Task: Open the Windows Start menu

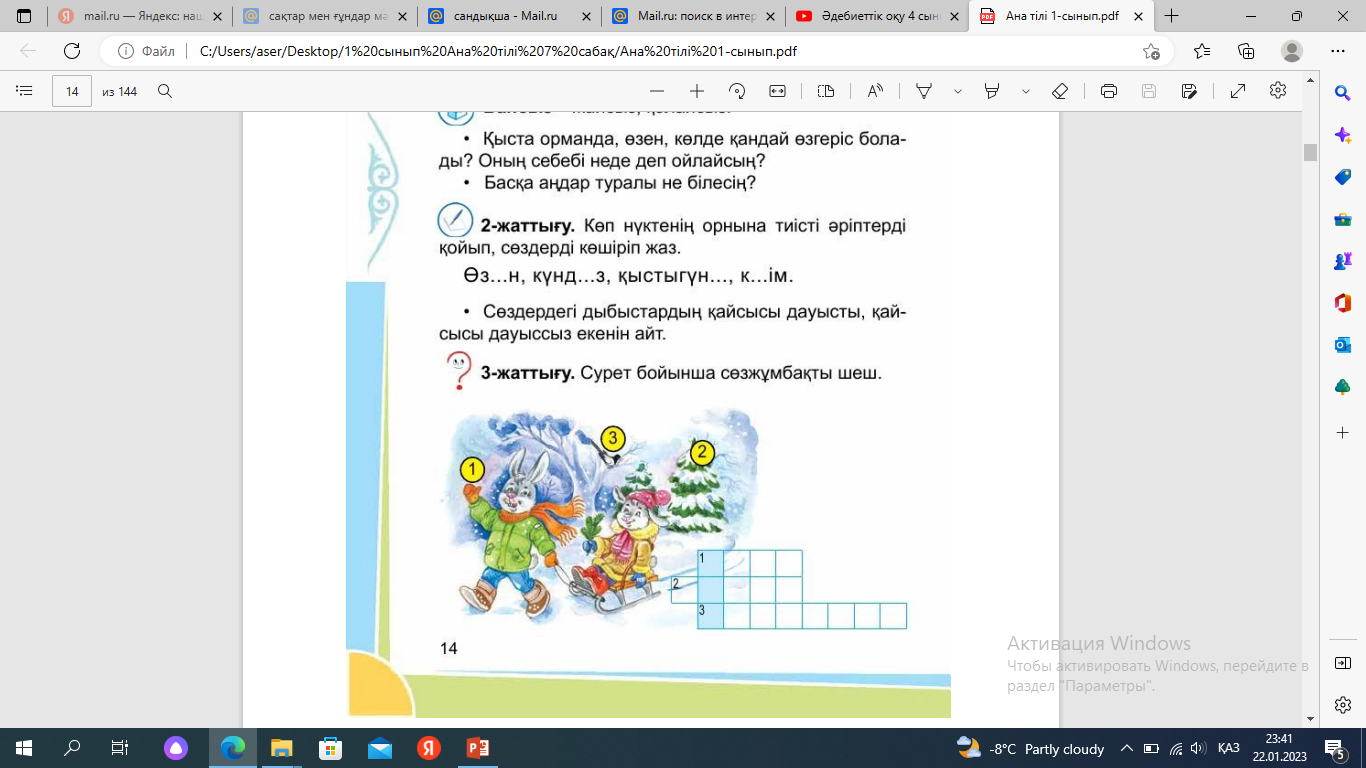Action: [x=24, y=748]
